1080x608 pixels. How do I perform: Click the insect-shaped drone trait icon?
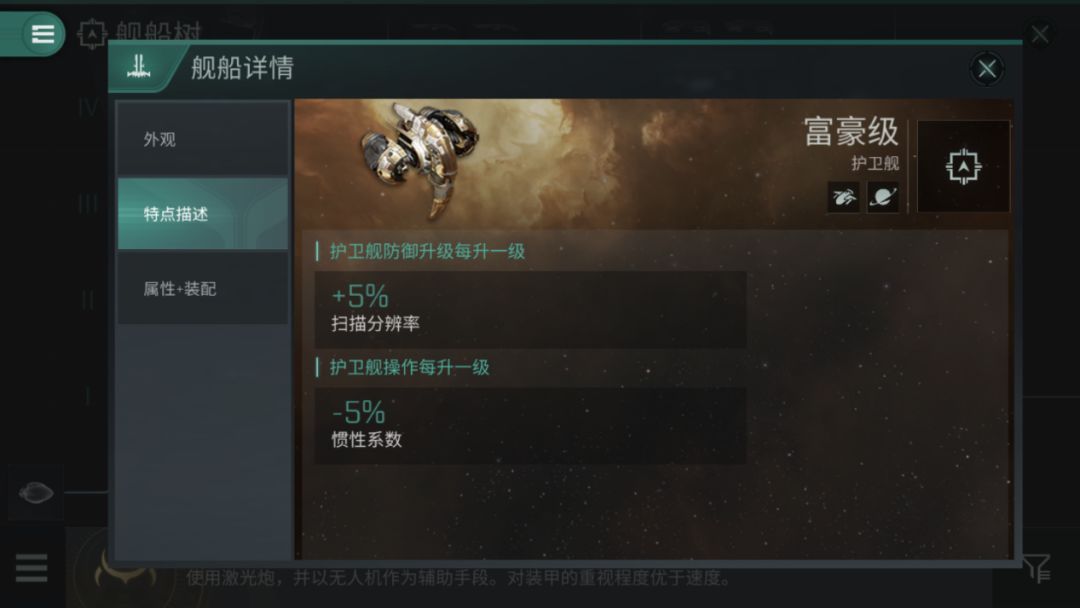click(x=844, y=198)
